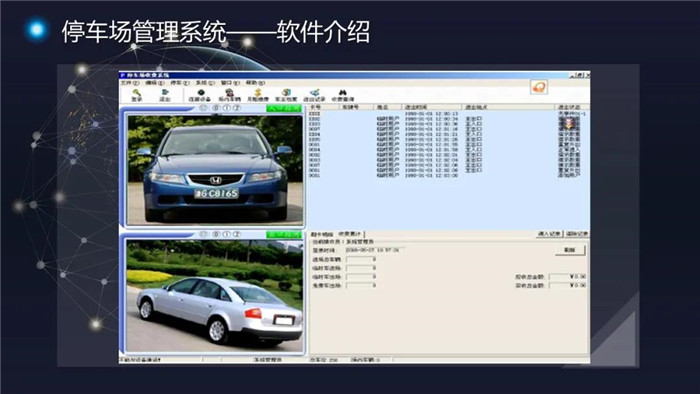The image size is (700, 394).
Task: Click the 收费查询 binoculars icon
Action: coord(342,95)
